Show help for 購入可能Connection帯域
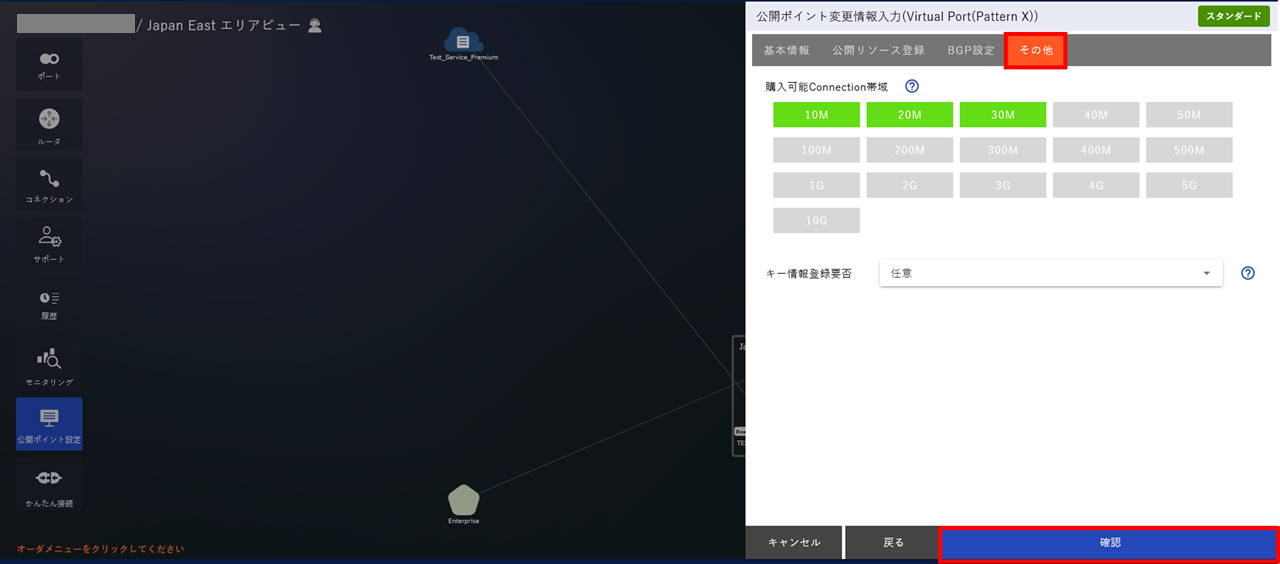This screenshot has width=1280, height=564. click(911, 87)
